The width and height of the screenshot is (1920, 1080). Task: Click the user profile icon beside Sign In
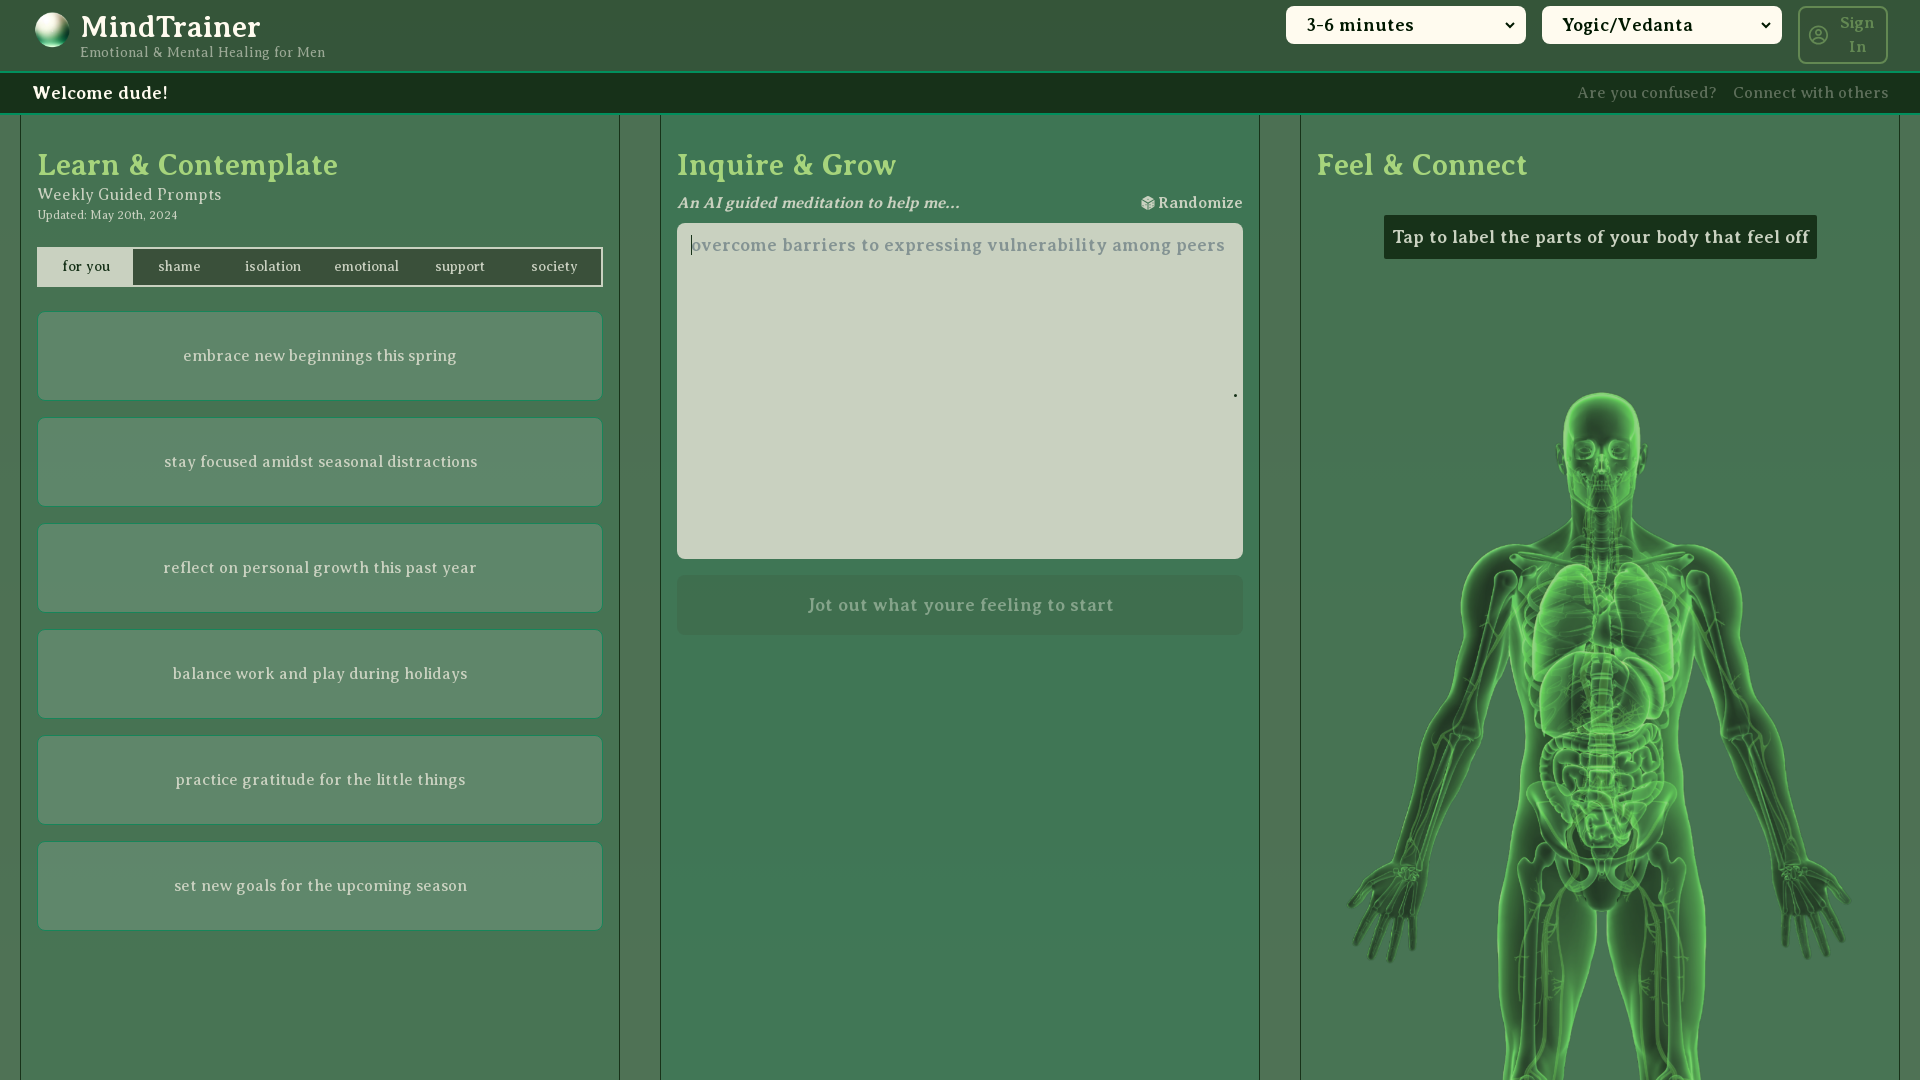tap(1818, 35)
